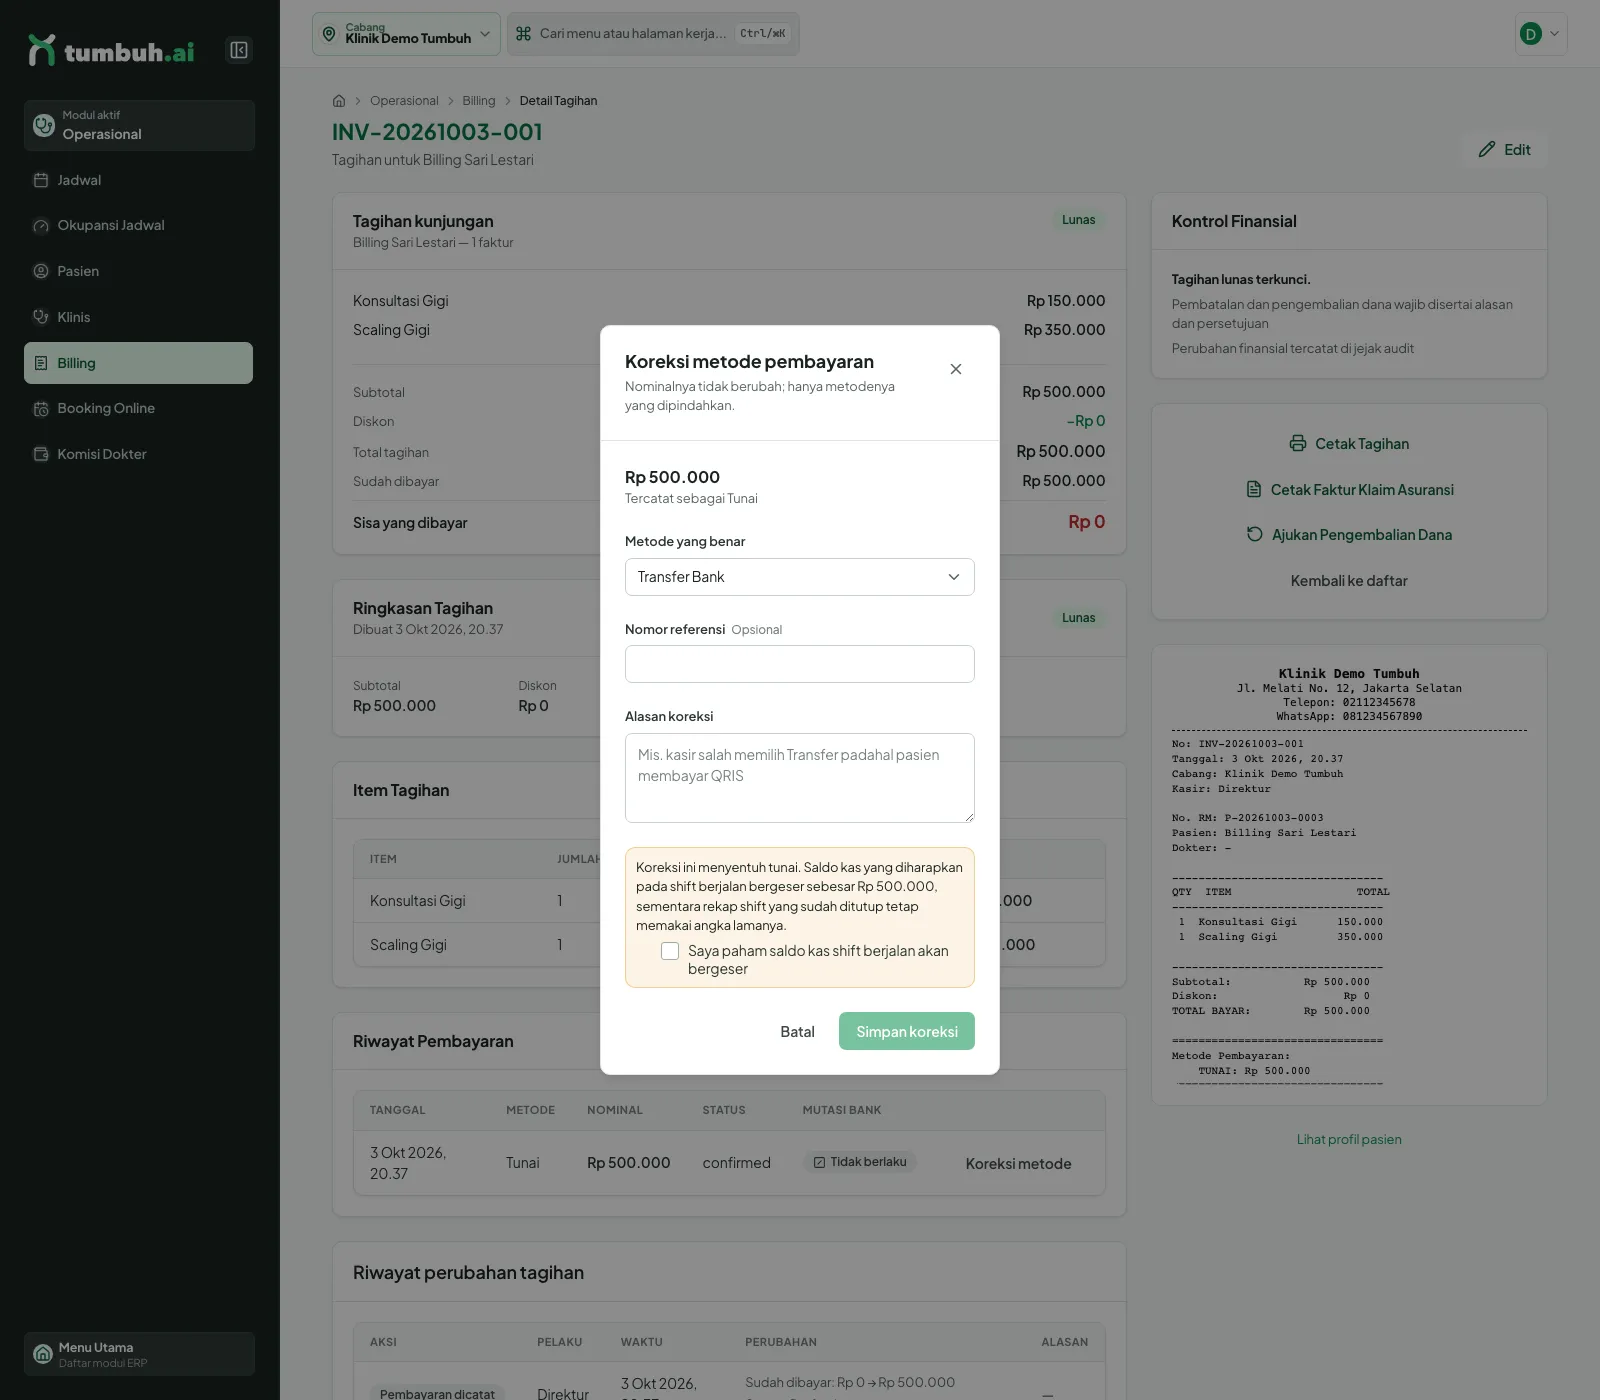Open user avatar D menu
This screenshot has width=1600, height=1400.
click(x=1541, y=34)
